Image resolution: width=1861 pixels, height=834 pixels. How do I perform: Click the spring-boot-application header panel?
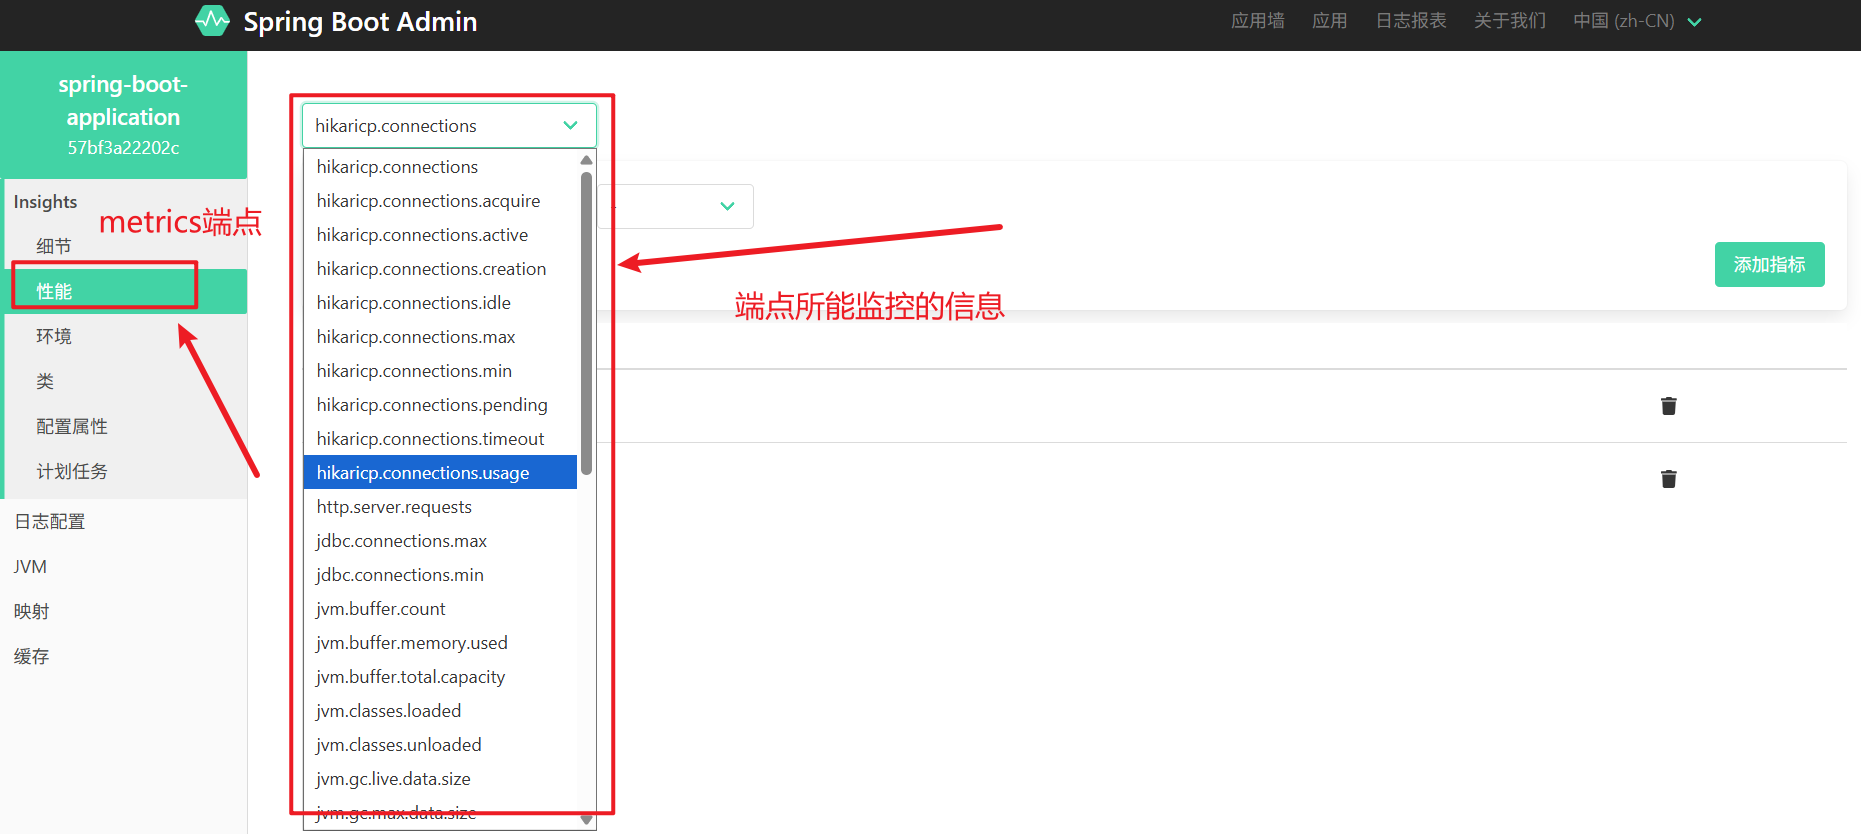tap(123, 115)
